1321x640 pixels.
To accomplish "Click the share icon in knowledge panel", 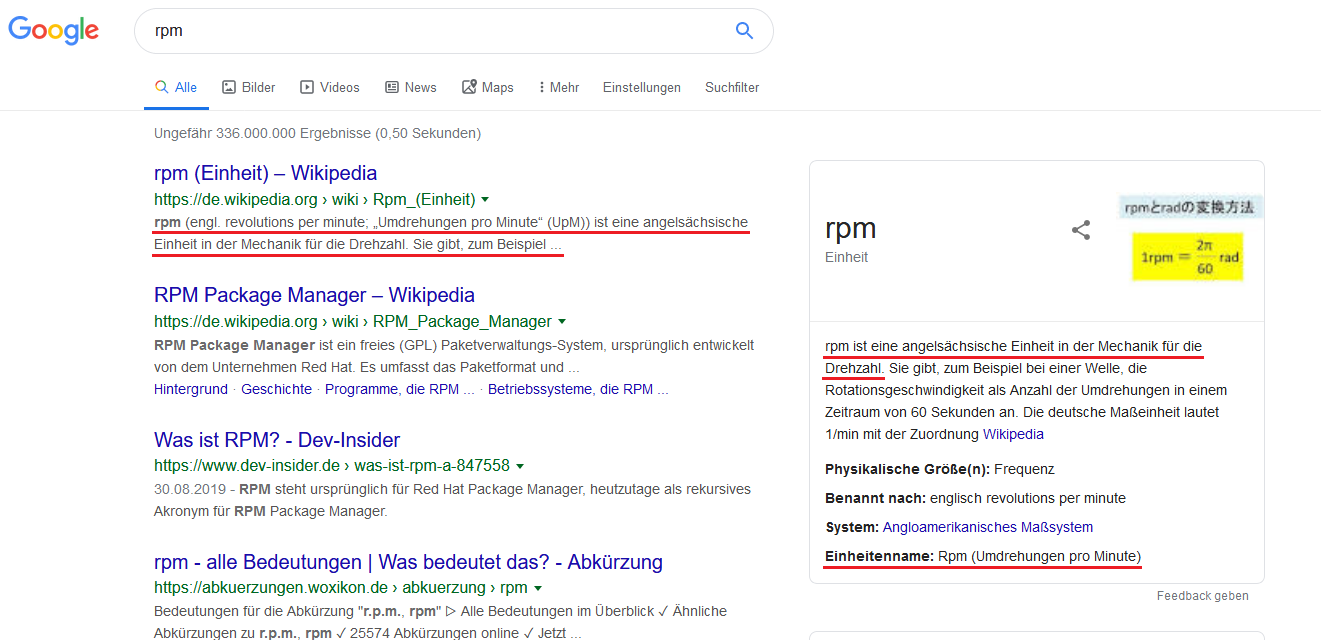I will [1081, 230].
